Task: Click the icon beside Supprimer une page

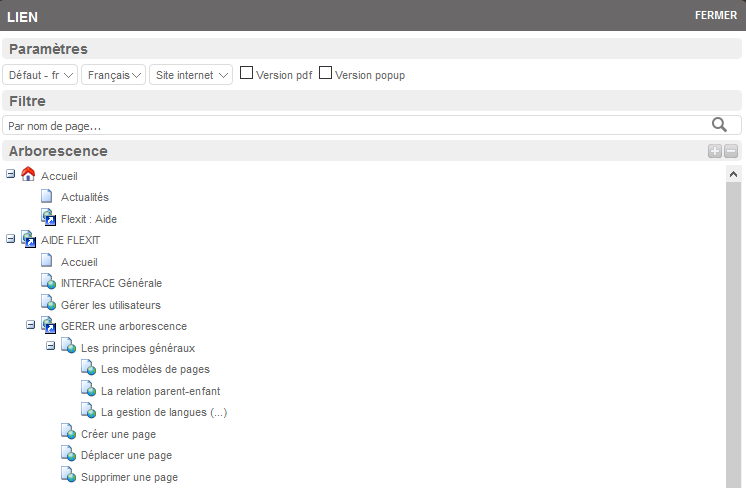Action: (x=68, y=476)
